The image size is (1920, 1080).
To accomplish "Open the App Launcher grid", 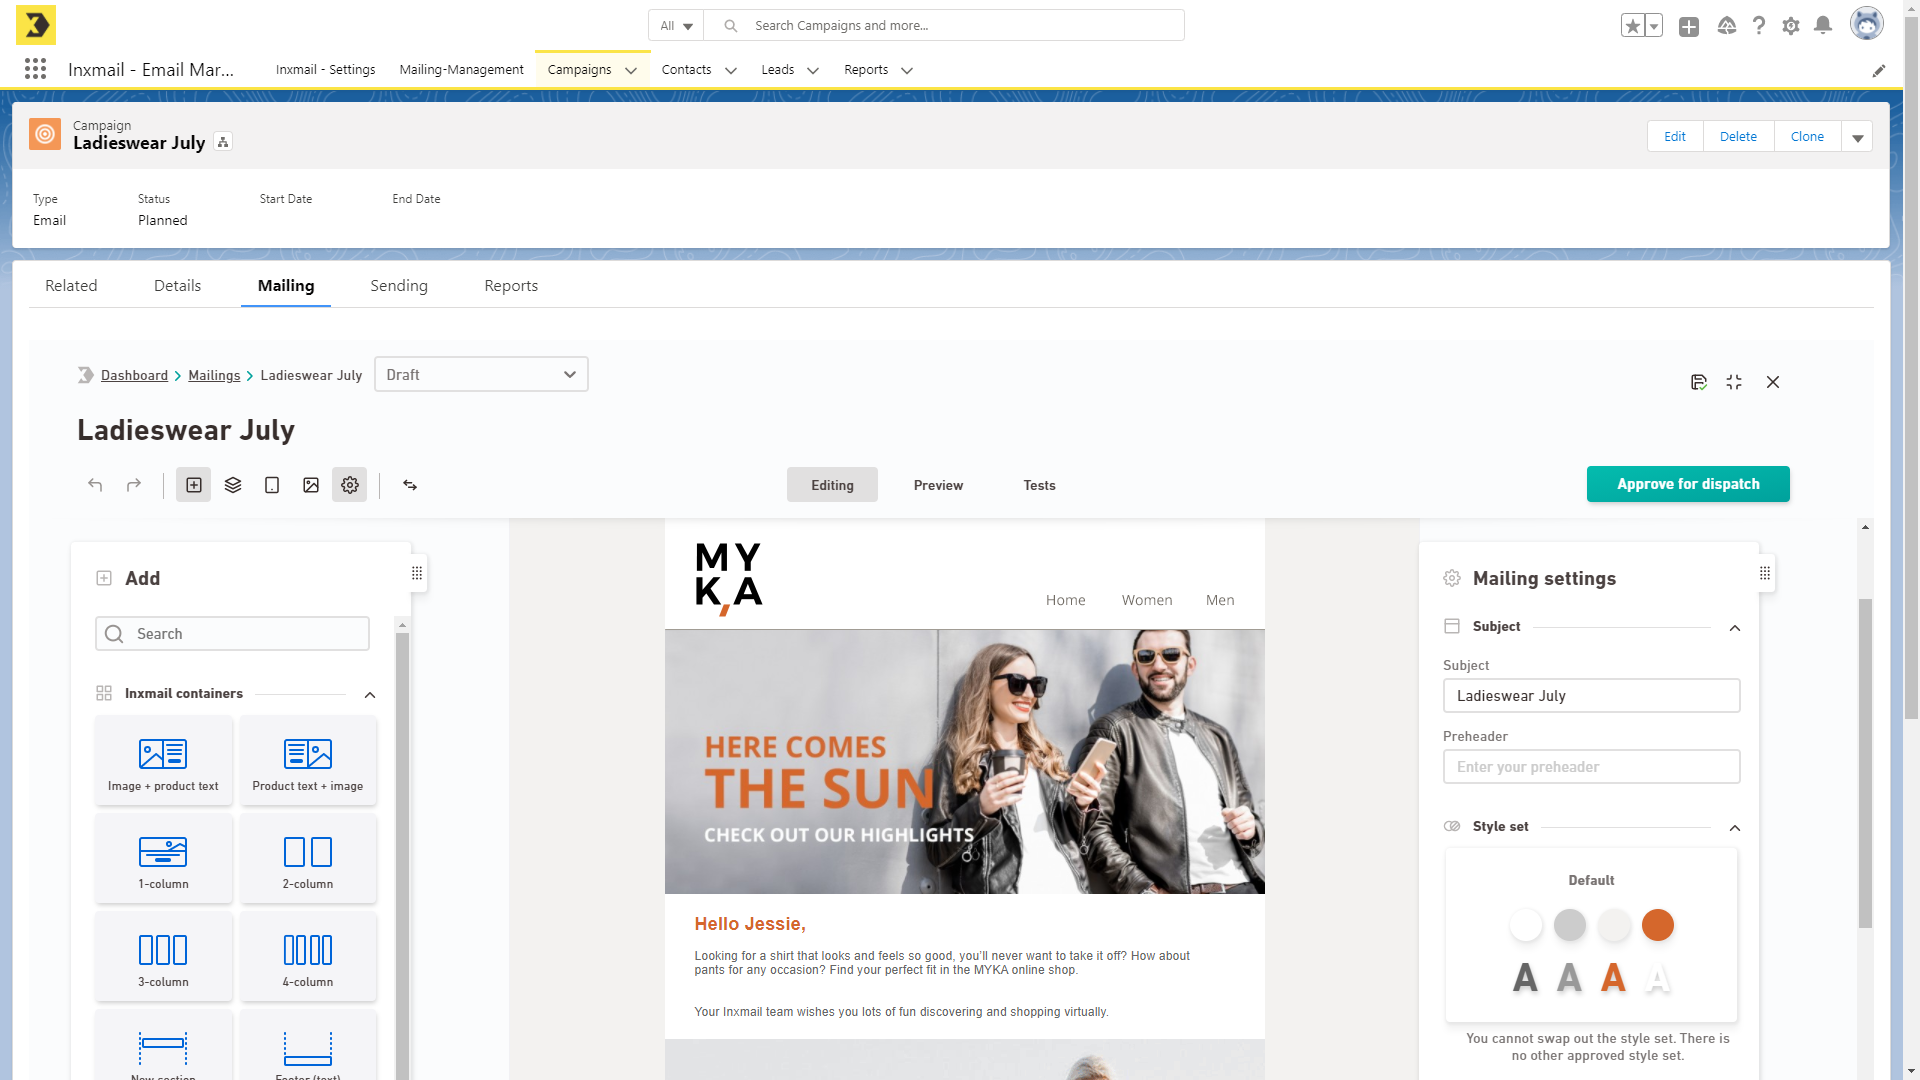I will [35, 69].
